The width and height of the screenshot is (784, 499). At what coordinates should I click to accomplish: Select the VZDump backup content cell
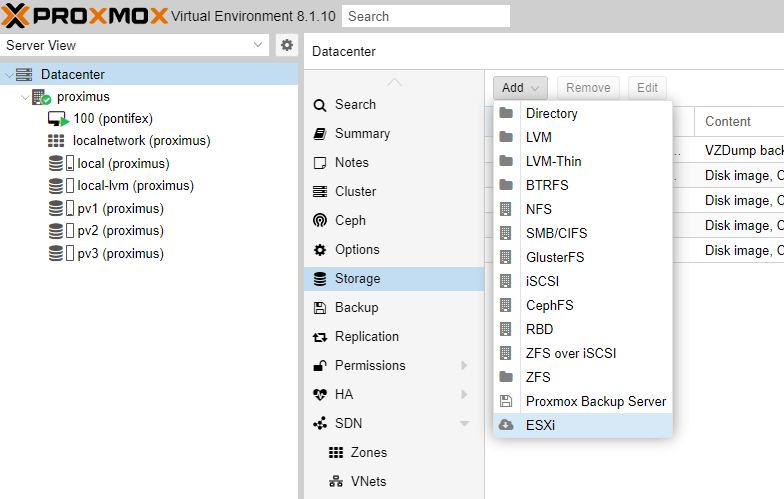tap(742, 150)
